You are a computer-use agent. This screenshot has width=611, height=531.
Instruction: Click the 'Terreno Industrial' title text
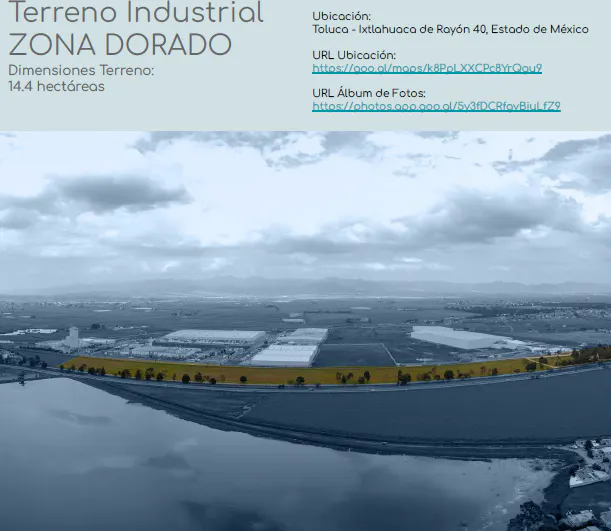pos(136,12)
